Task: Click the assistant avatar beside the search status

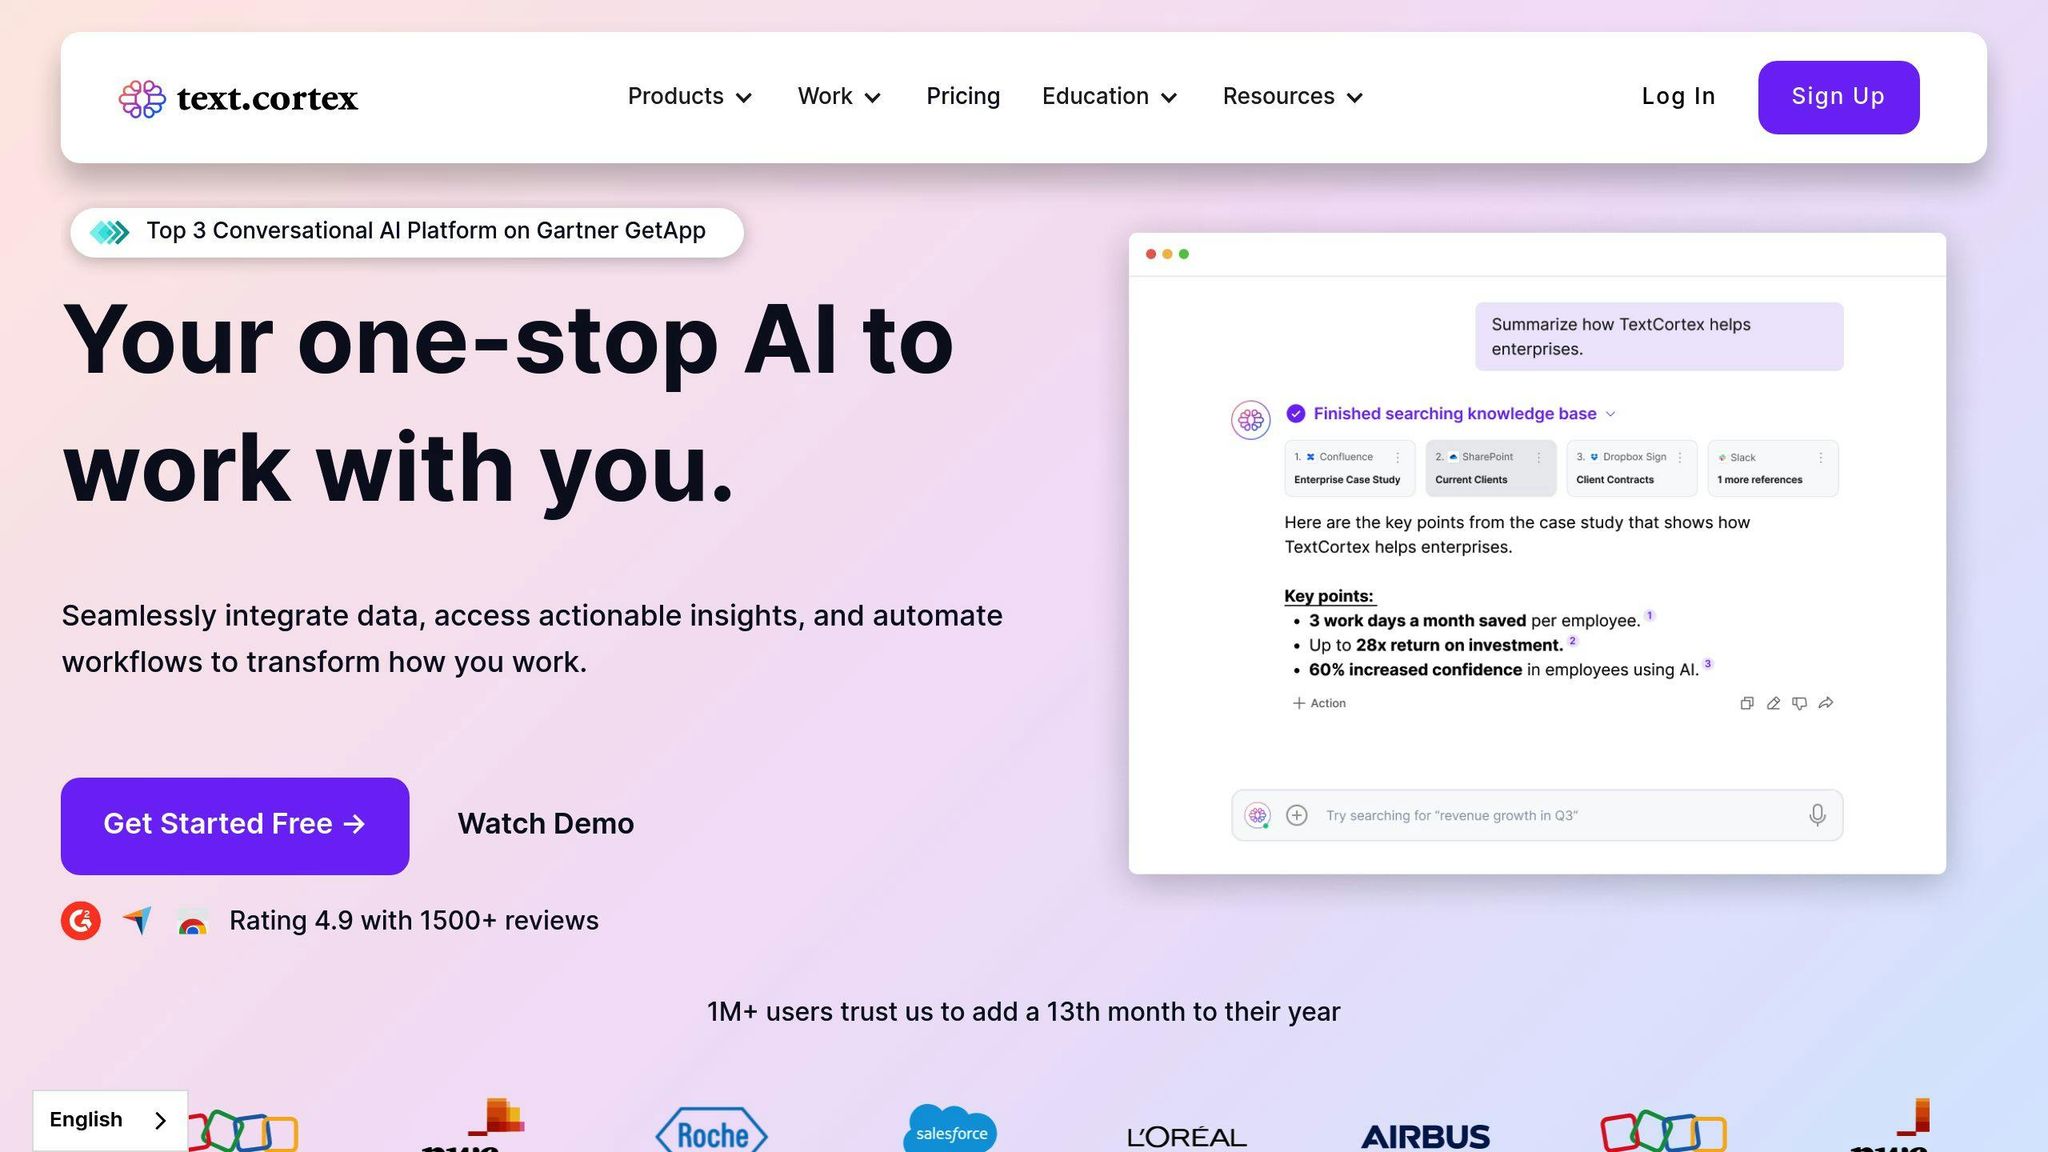Action: [1251, 420]
